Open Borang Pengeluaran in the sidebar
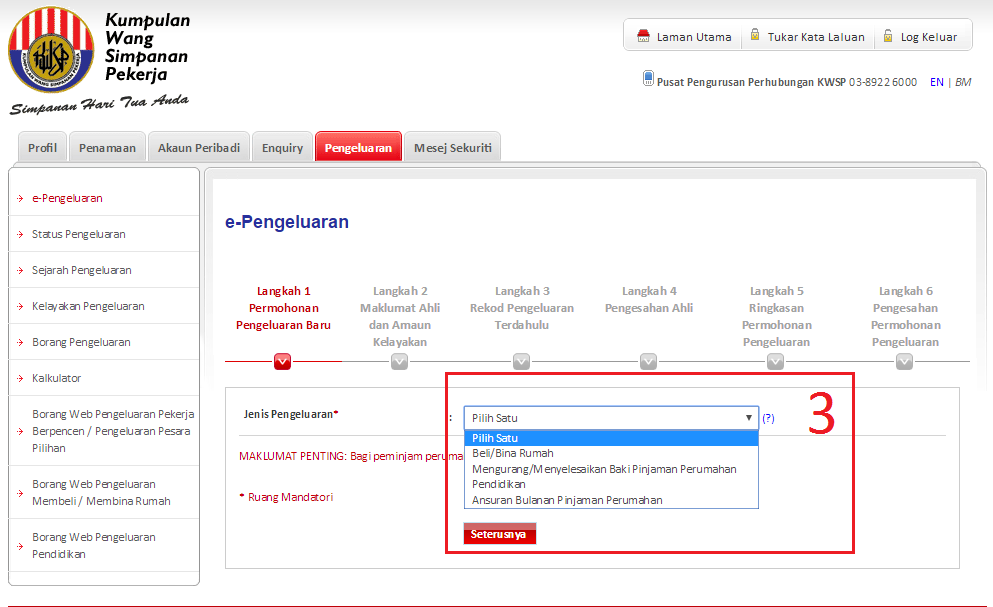Image resolution: width=993 pixels, height=607 pixels. tap(81, 342)
